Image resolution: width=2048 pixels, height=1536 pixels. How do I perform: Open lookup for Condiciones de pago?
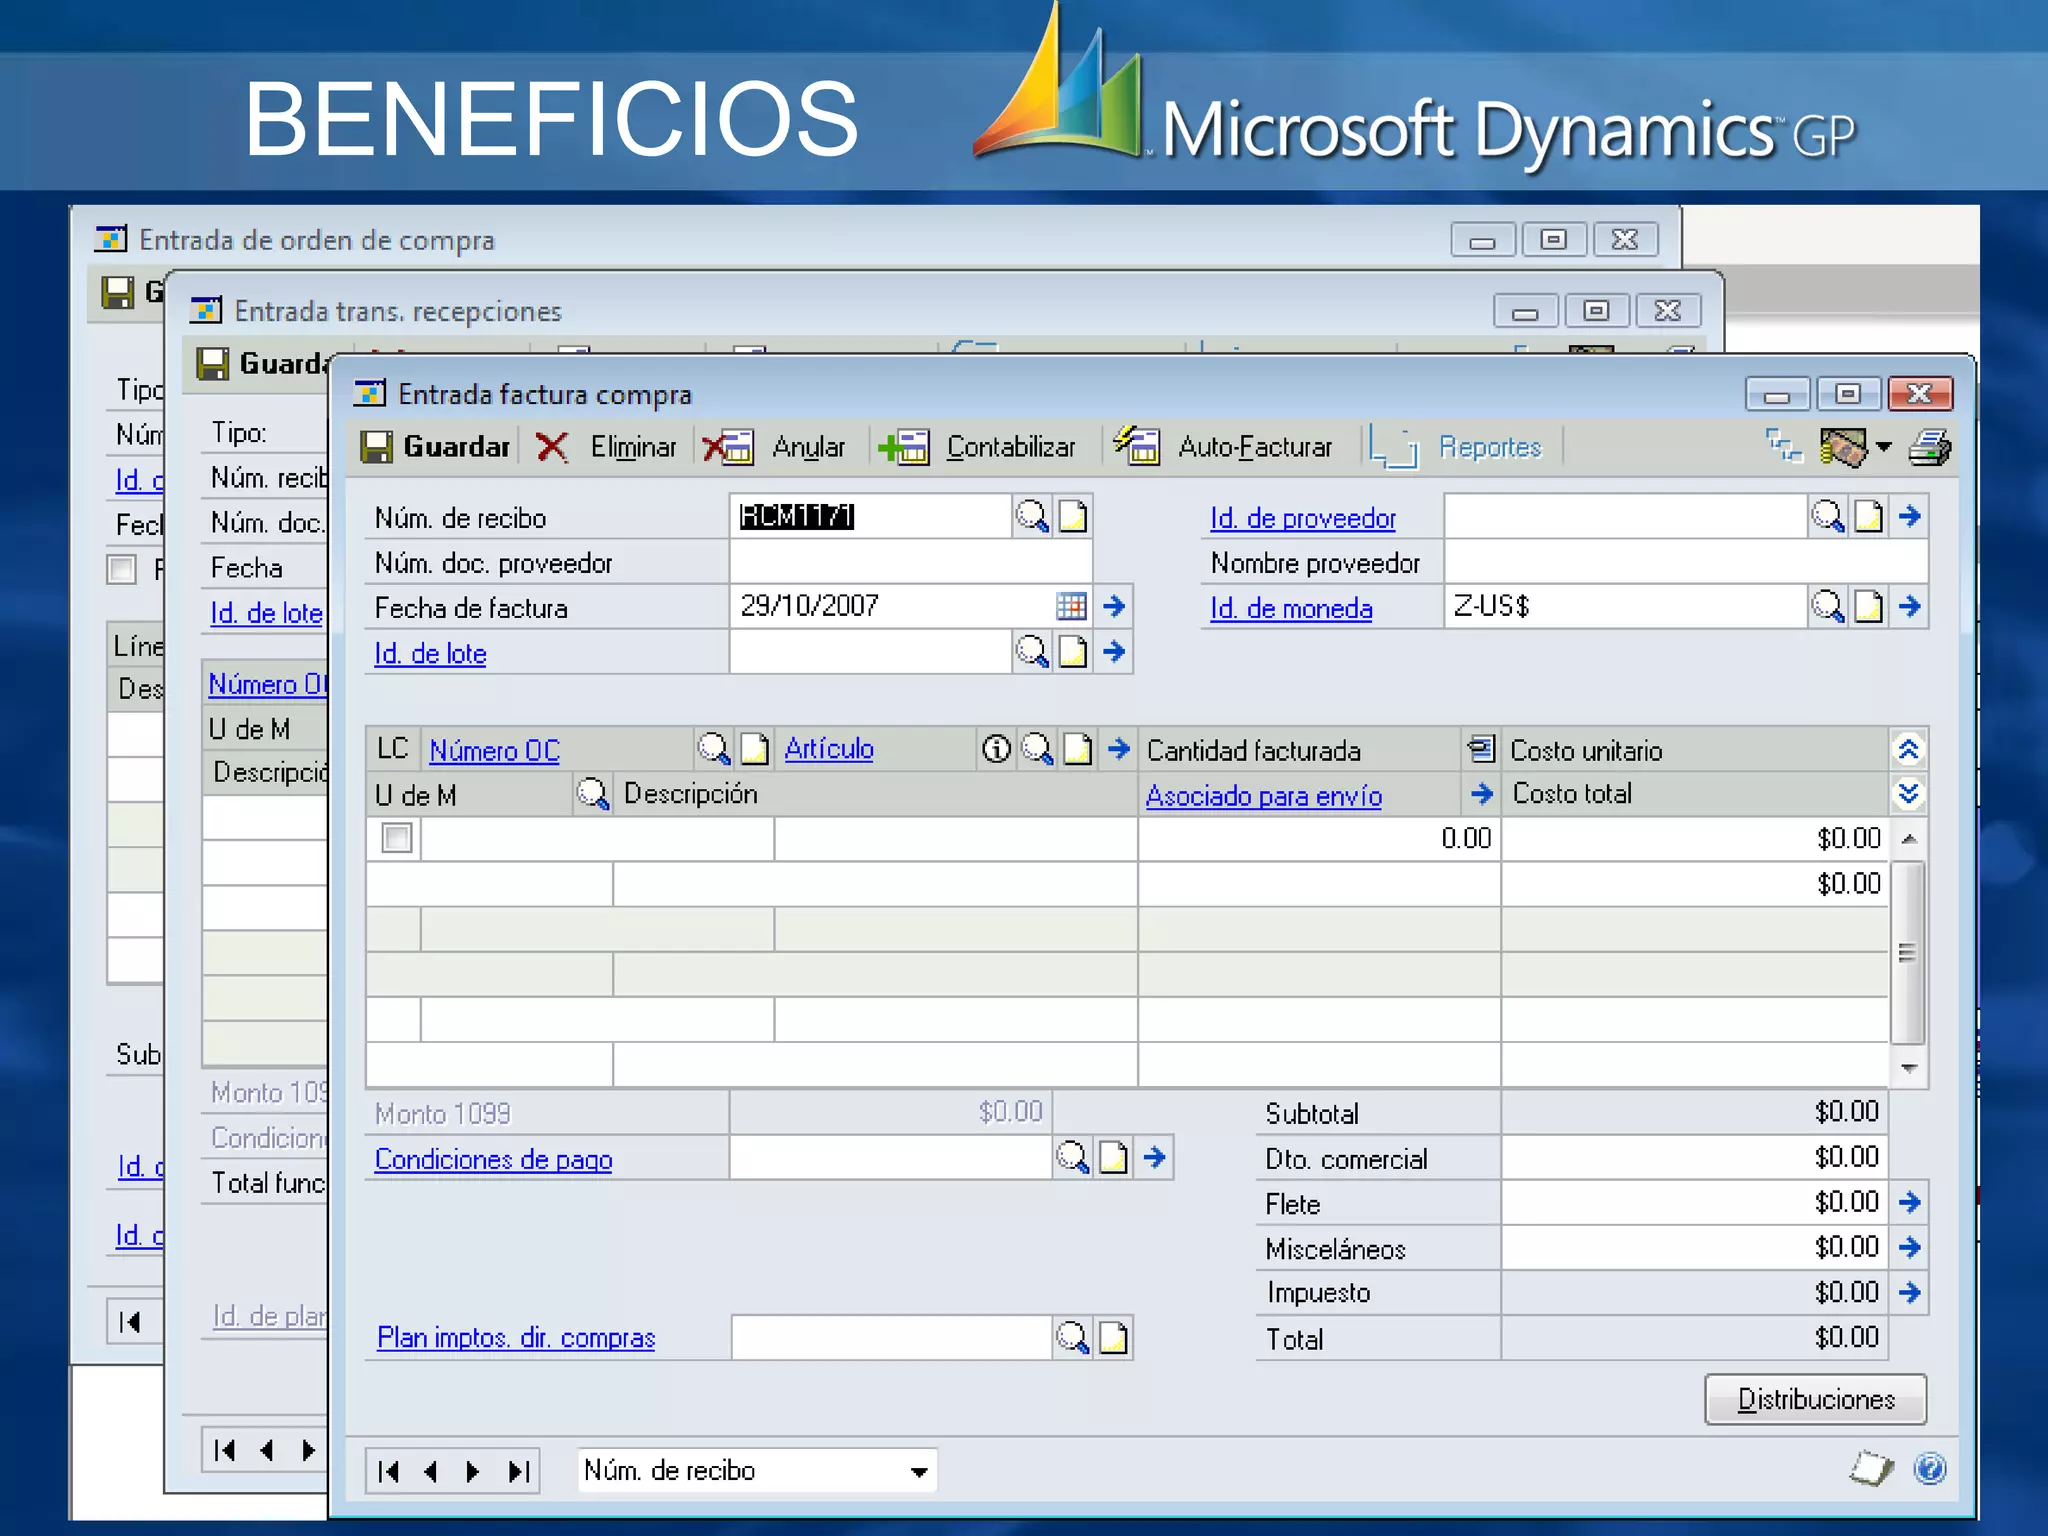pyautogui.click(x=1073, y=1157)
